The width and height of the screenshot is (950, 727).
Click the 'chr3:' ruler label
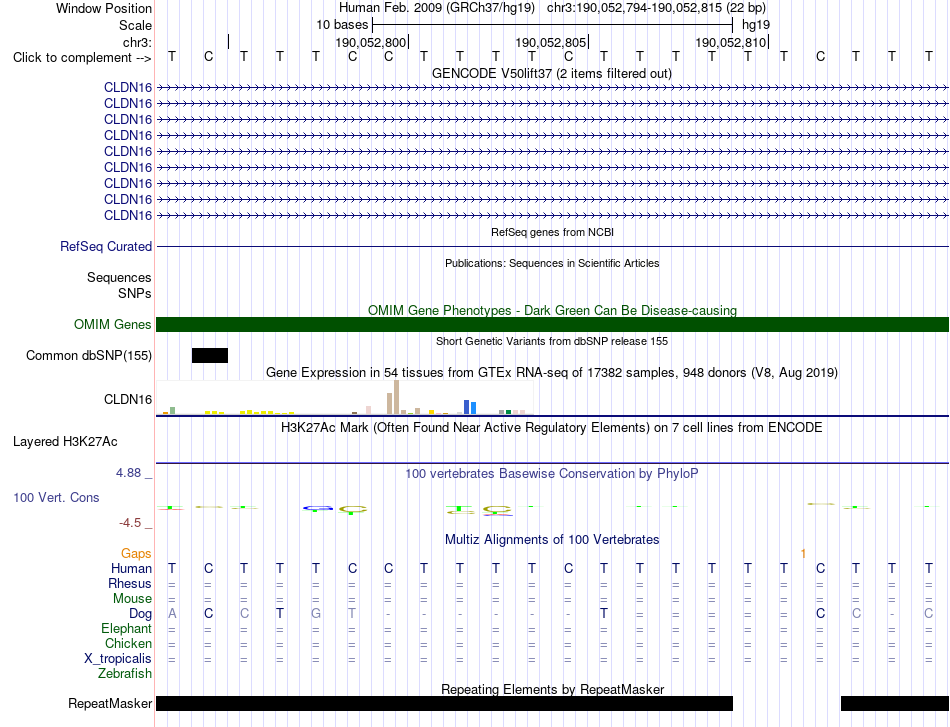(x=137, y=42)
